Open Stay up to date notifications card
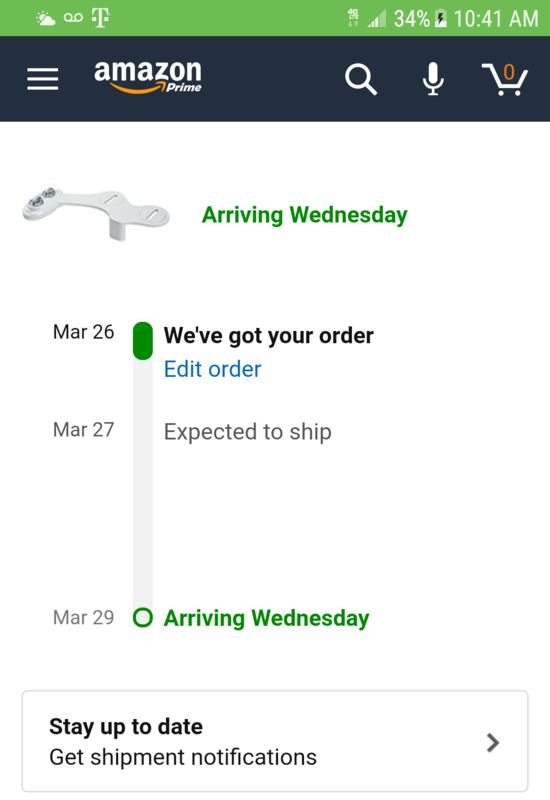 (275, 741)
